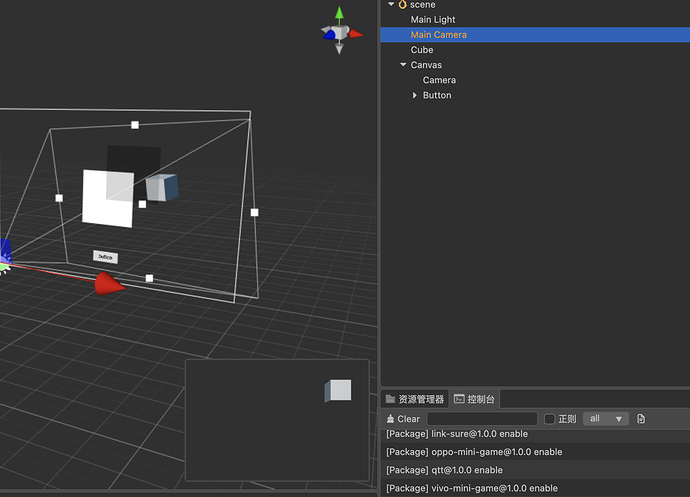Click the camera preview thumbnail
Viewport: 690px width, 497px height.
pos(277,420)
